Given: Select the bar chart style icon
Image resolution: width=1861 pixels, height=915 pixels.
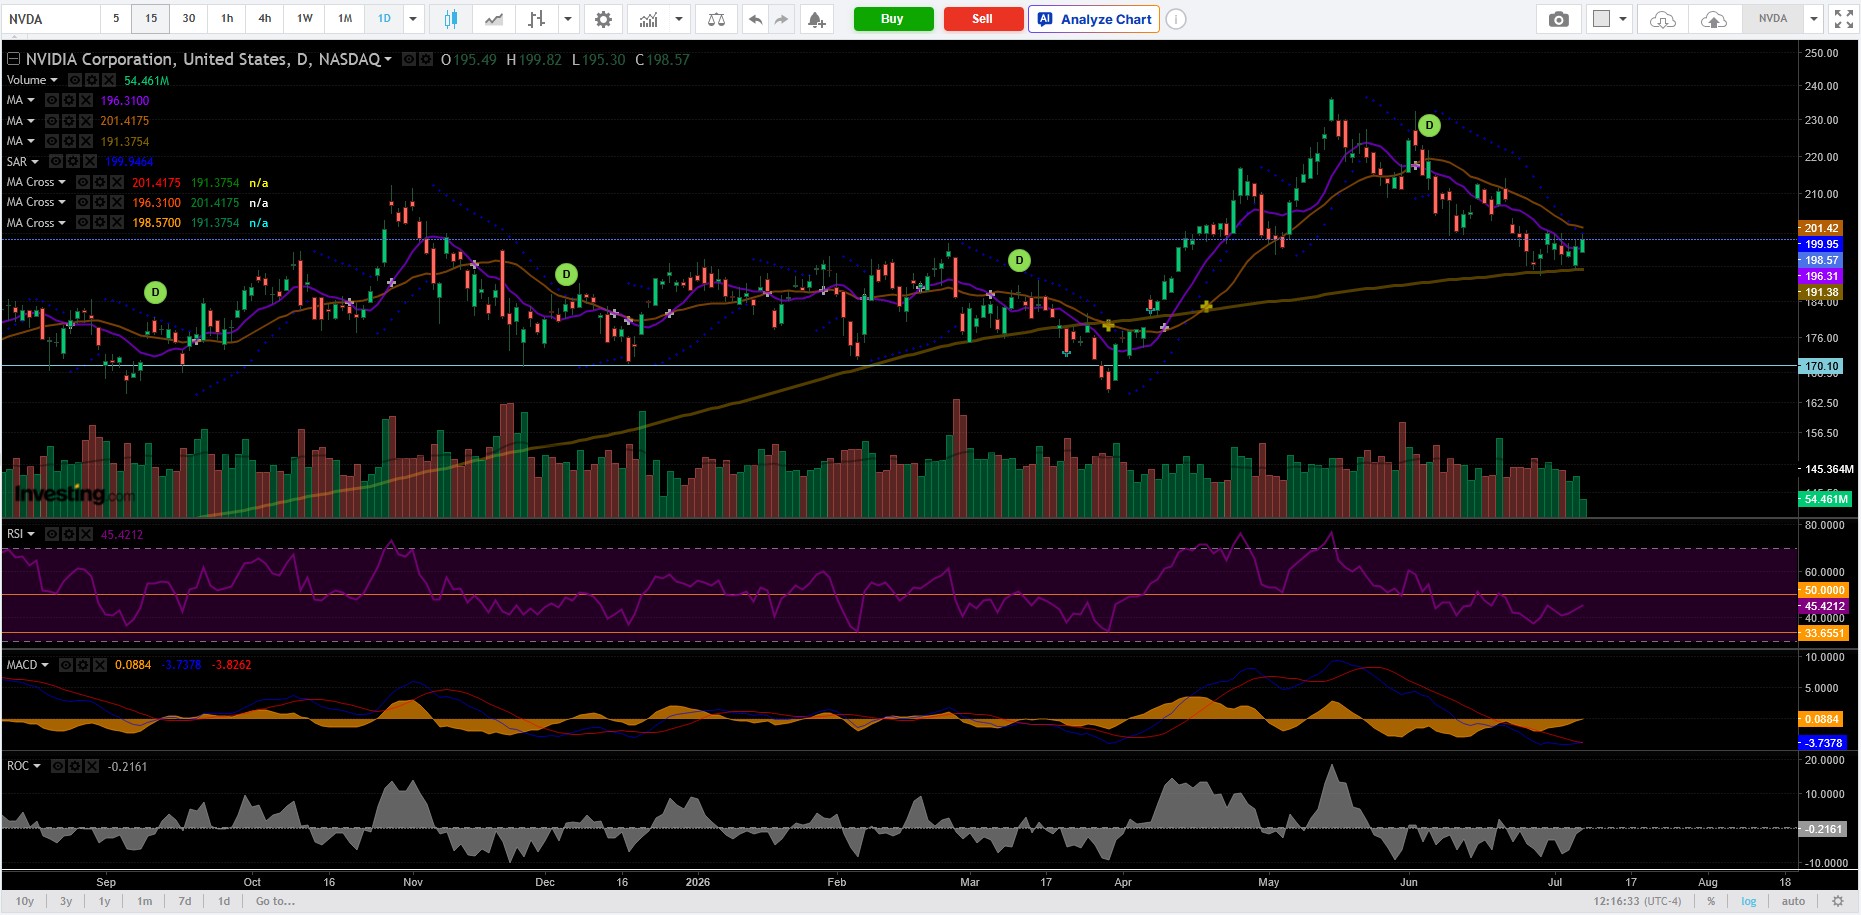Looking at the screenshot, I should [537, 19].
